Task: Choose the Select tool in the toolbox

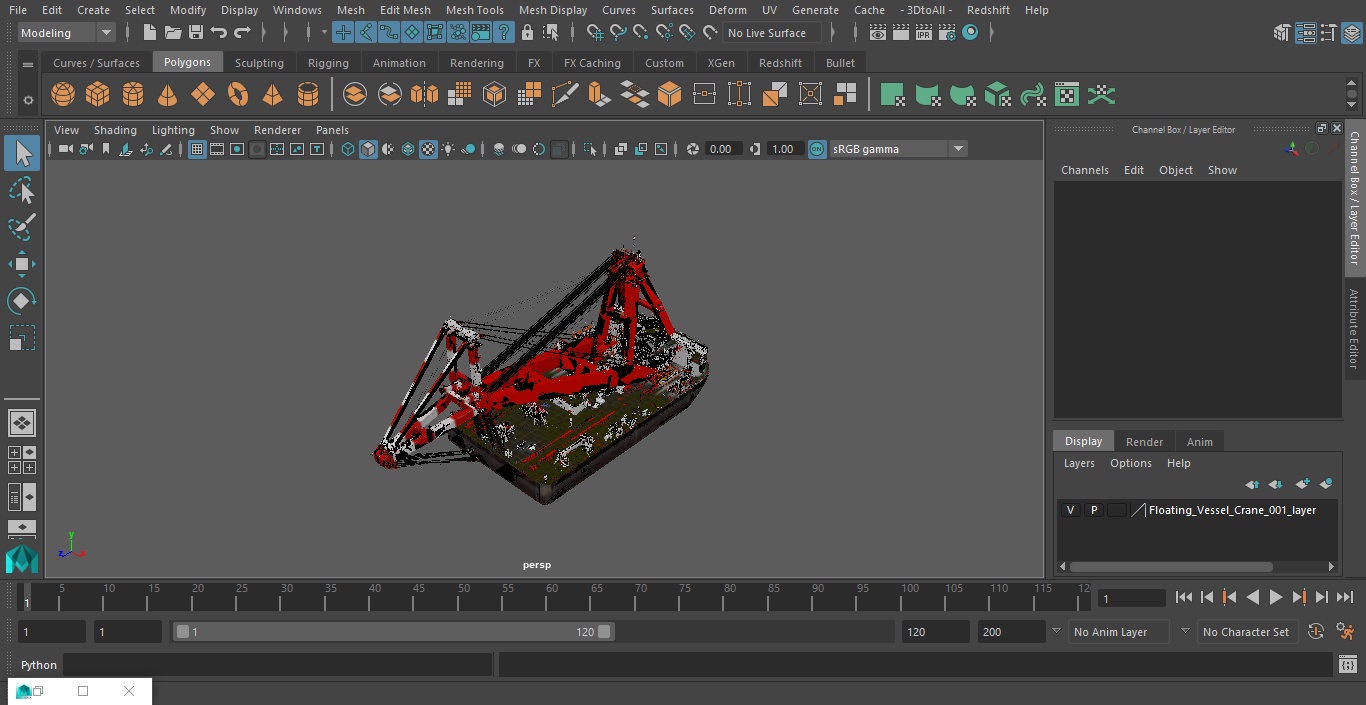Action: 22,153
